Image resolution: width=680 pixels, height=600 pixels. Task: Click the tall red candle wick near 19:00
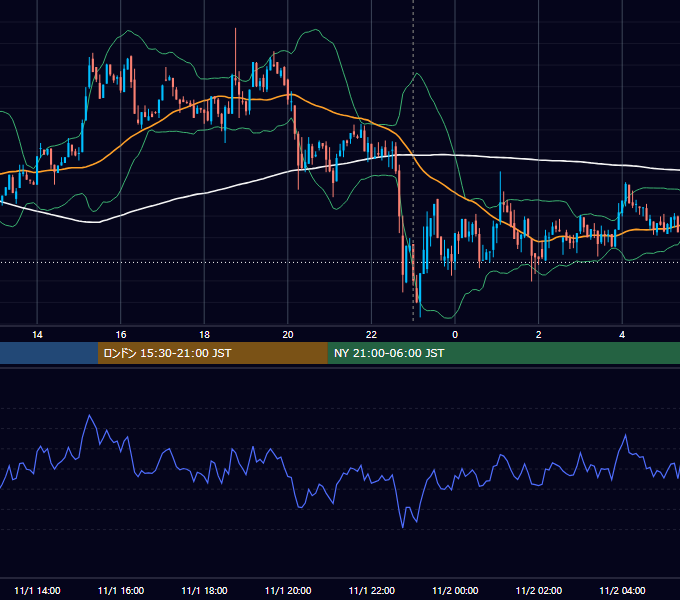235,52
